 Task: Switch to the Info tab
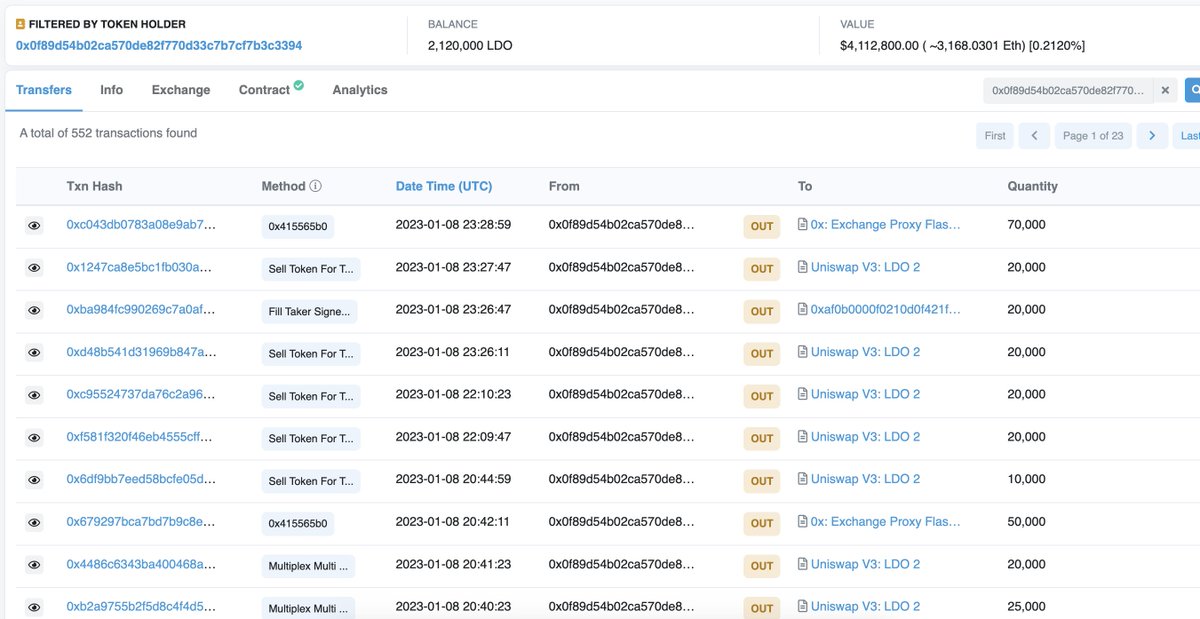click(112, 90)
